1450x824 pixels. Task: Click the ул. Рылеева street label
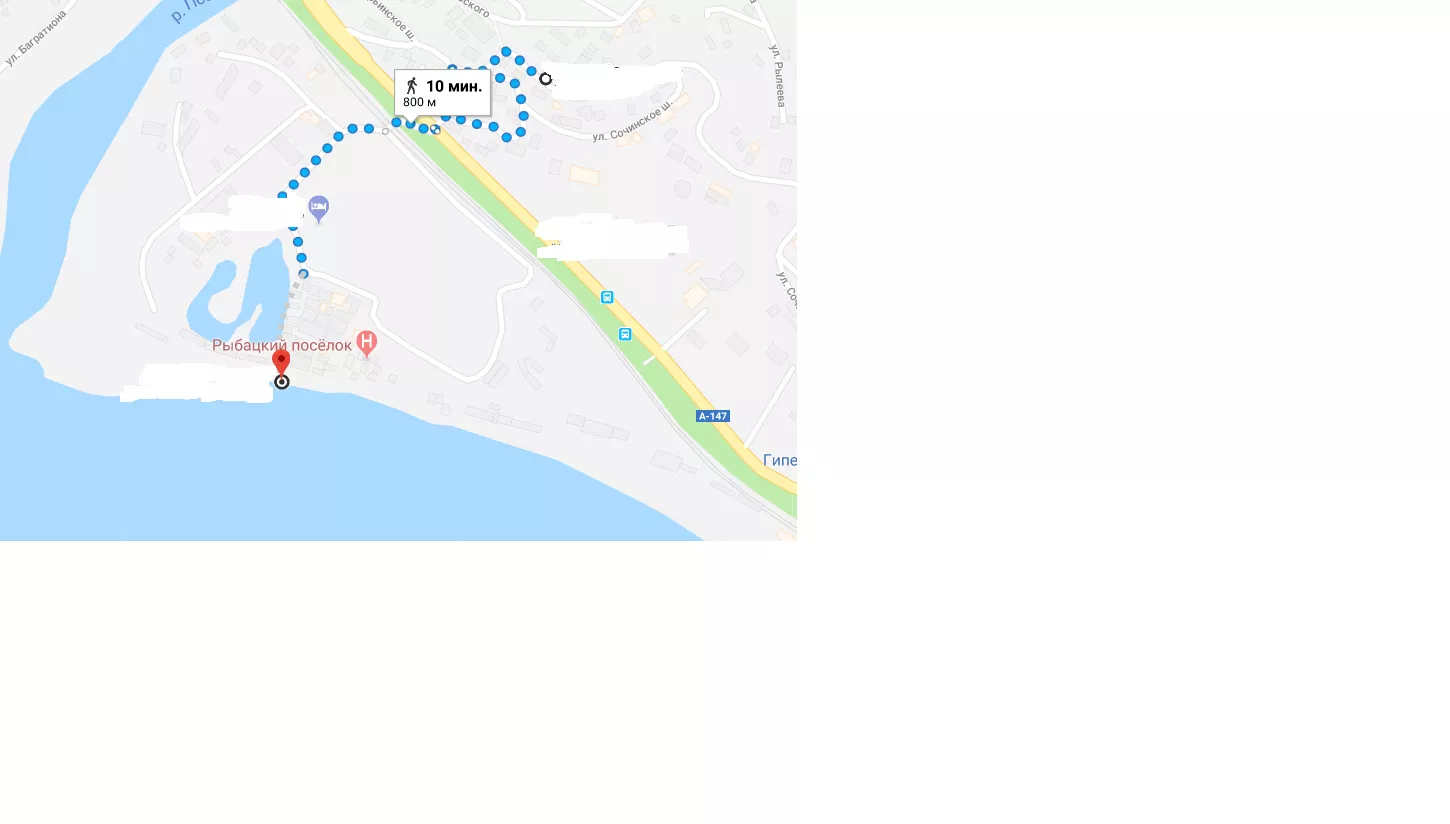coord(777,75)
